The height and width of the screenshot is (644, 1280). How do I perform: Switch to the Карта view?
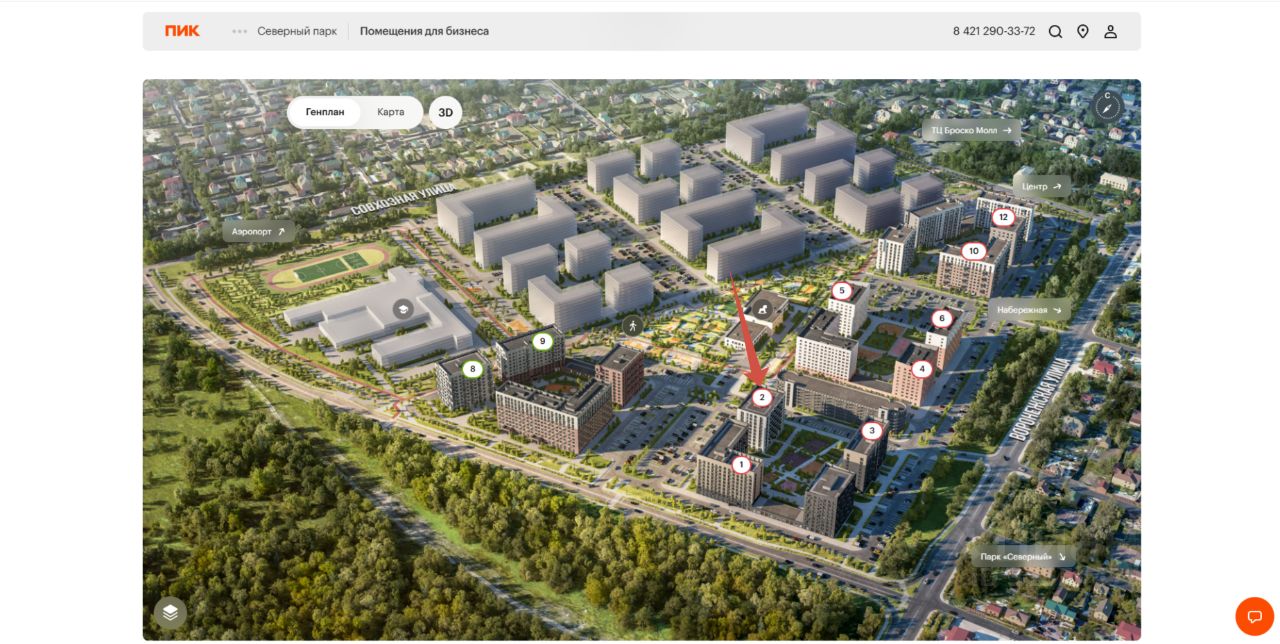[x=391, y=112]
